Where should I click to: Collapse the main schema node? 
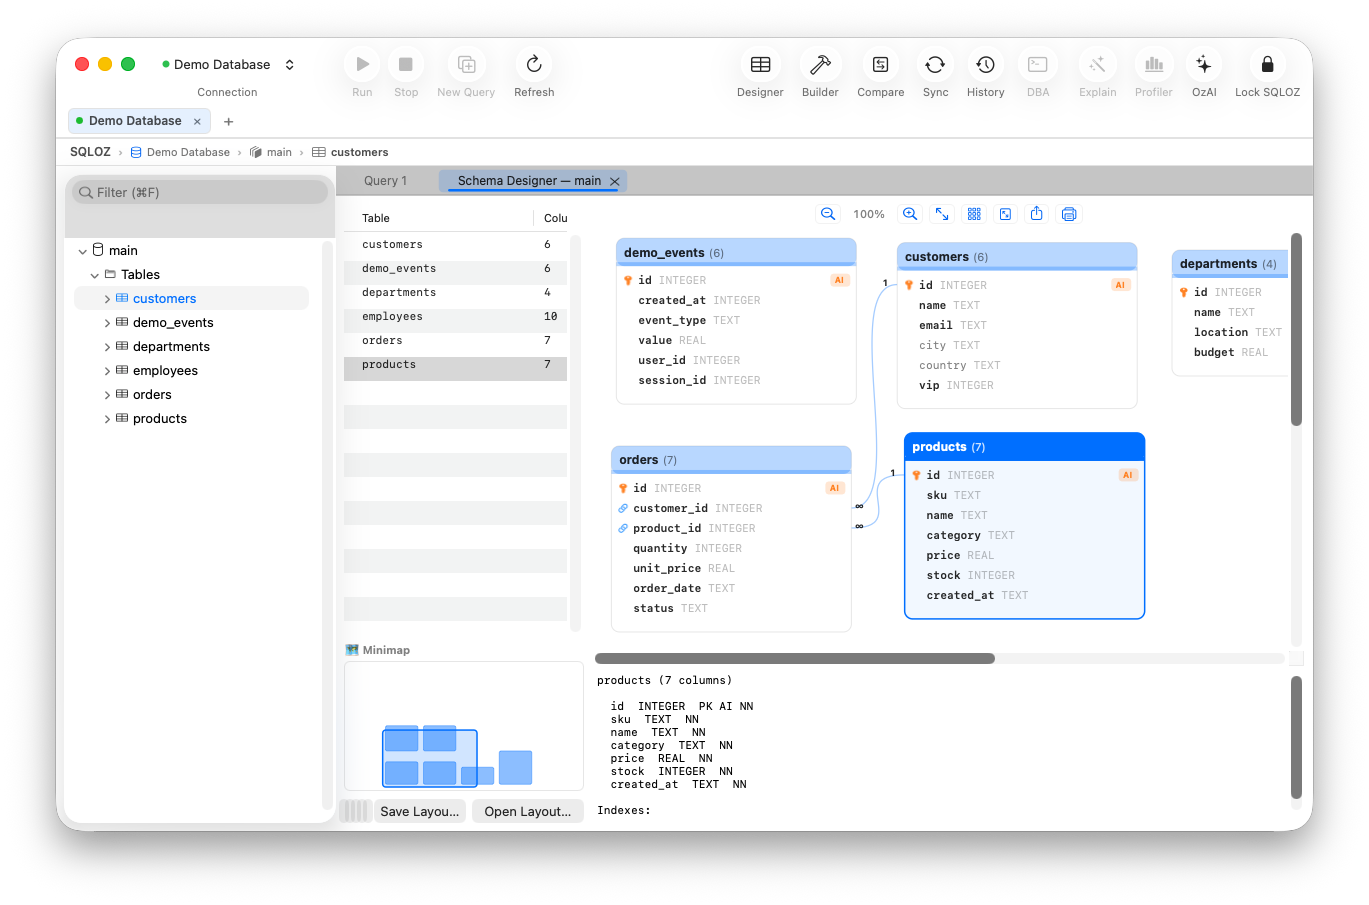click(83, 251)
